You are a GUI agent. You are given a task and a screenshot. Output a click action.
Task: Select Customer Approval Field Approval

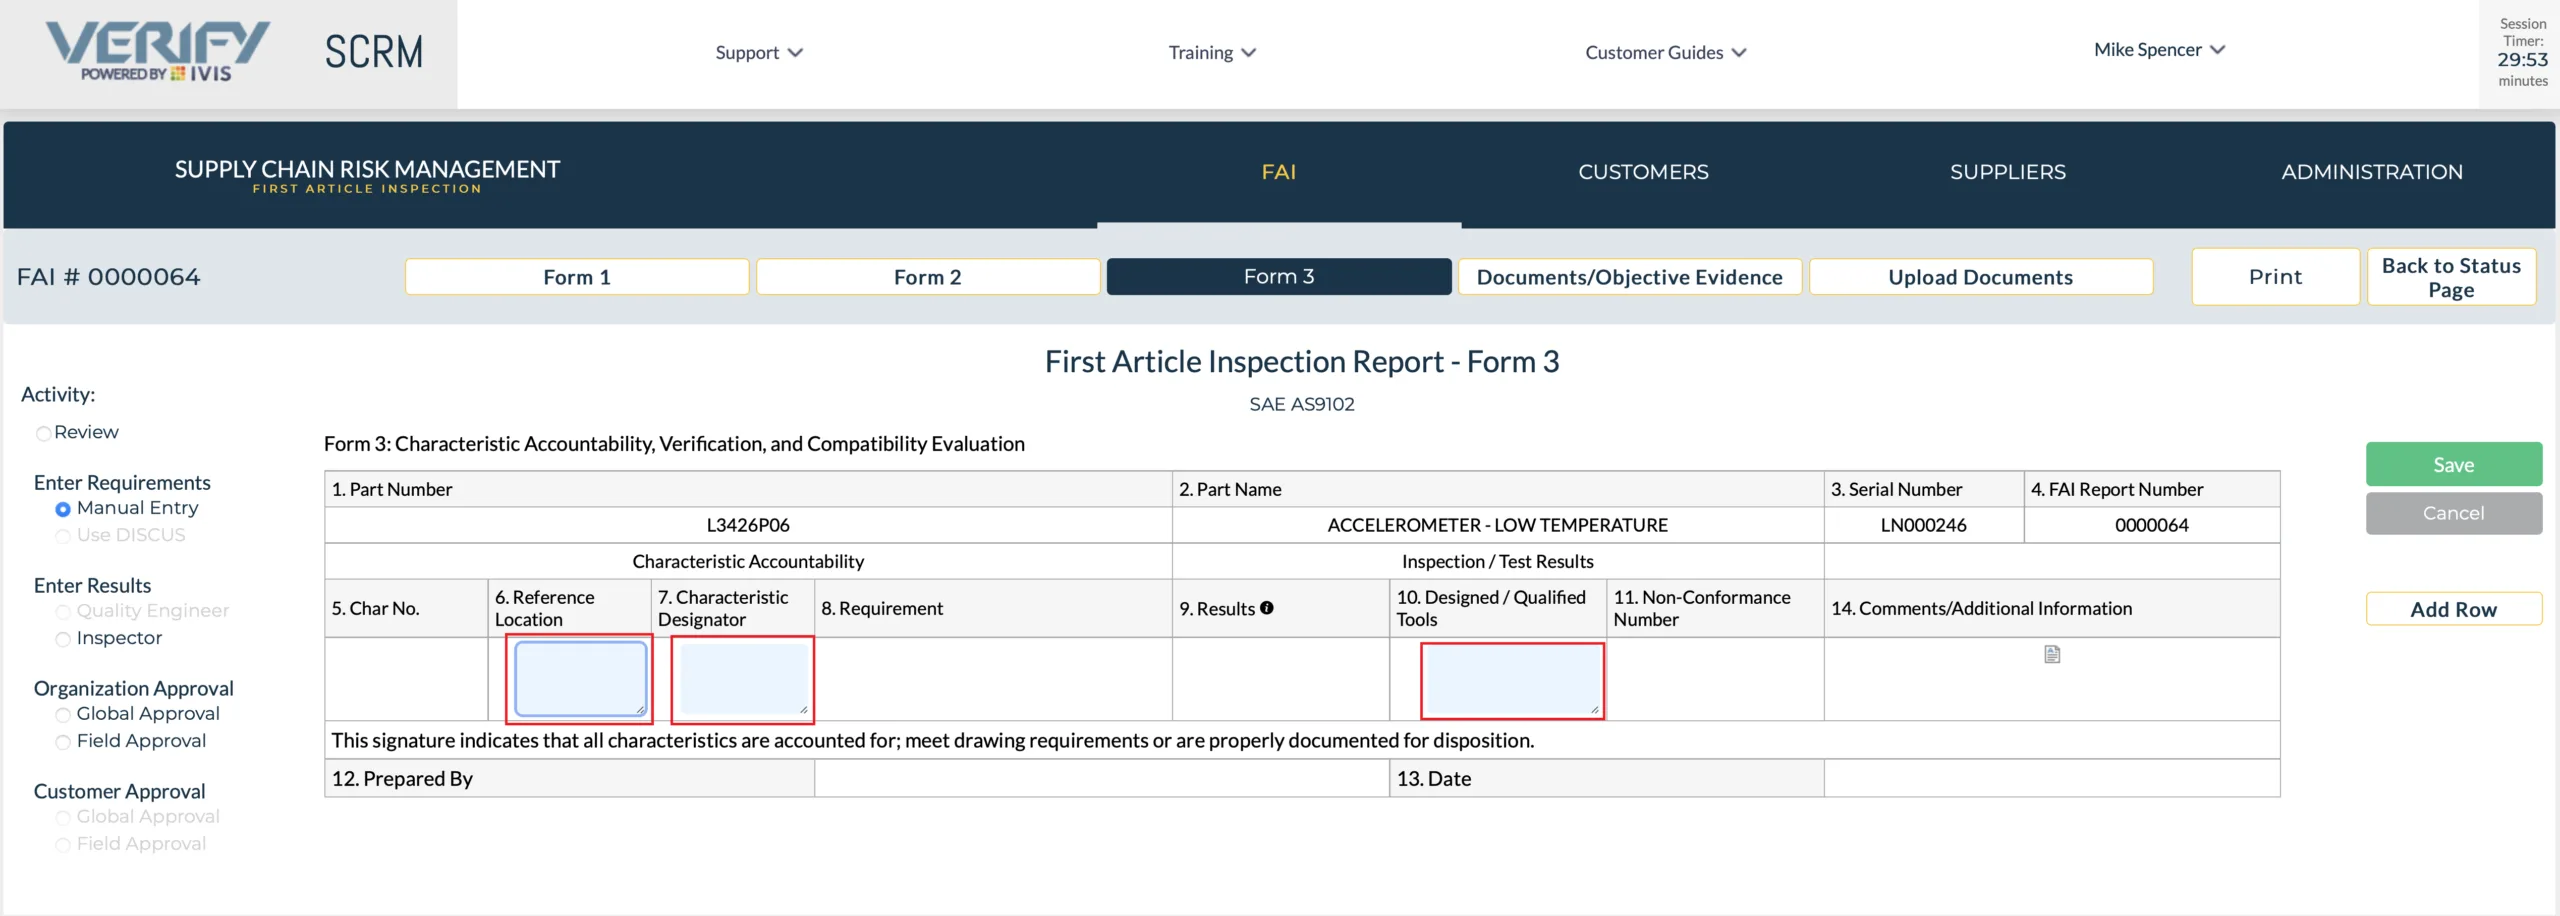tap(63, 845)
